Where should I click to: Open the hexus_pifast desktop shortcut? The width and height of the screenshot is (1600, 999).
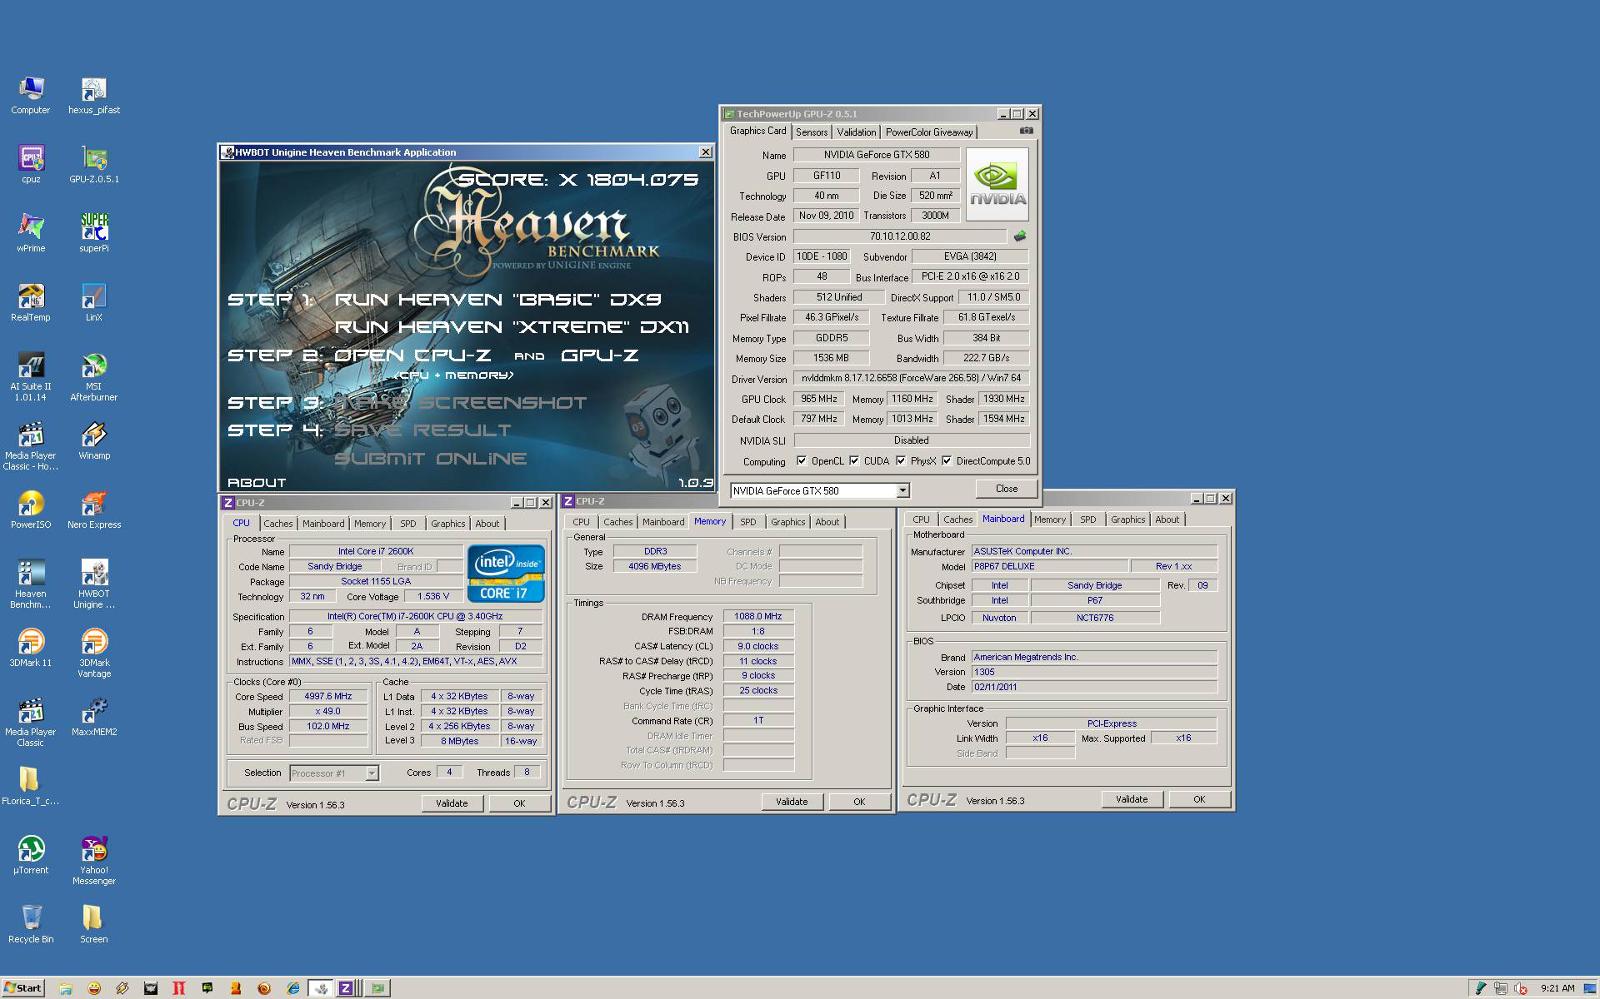tap(94, 96)
